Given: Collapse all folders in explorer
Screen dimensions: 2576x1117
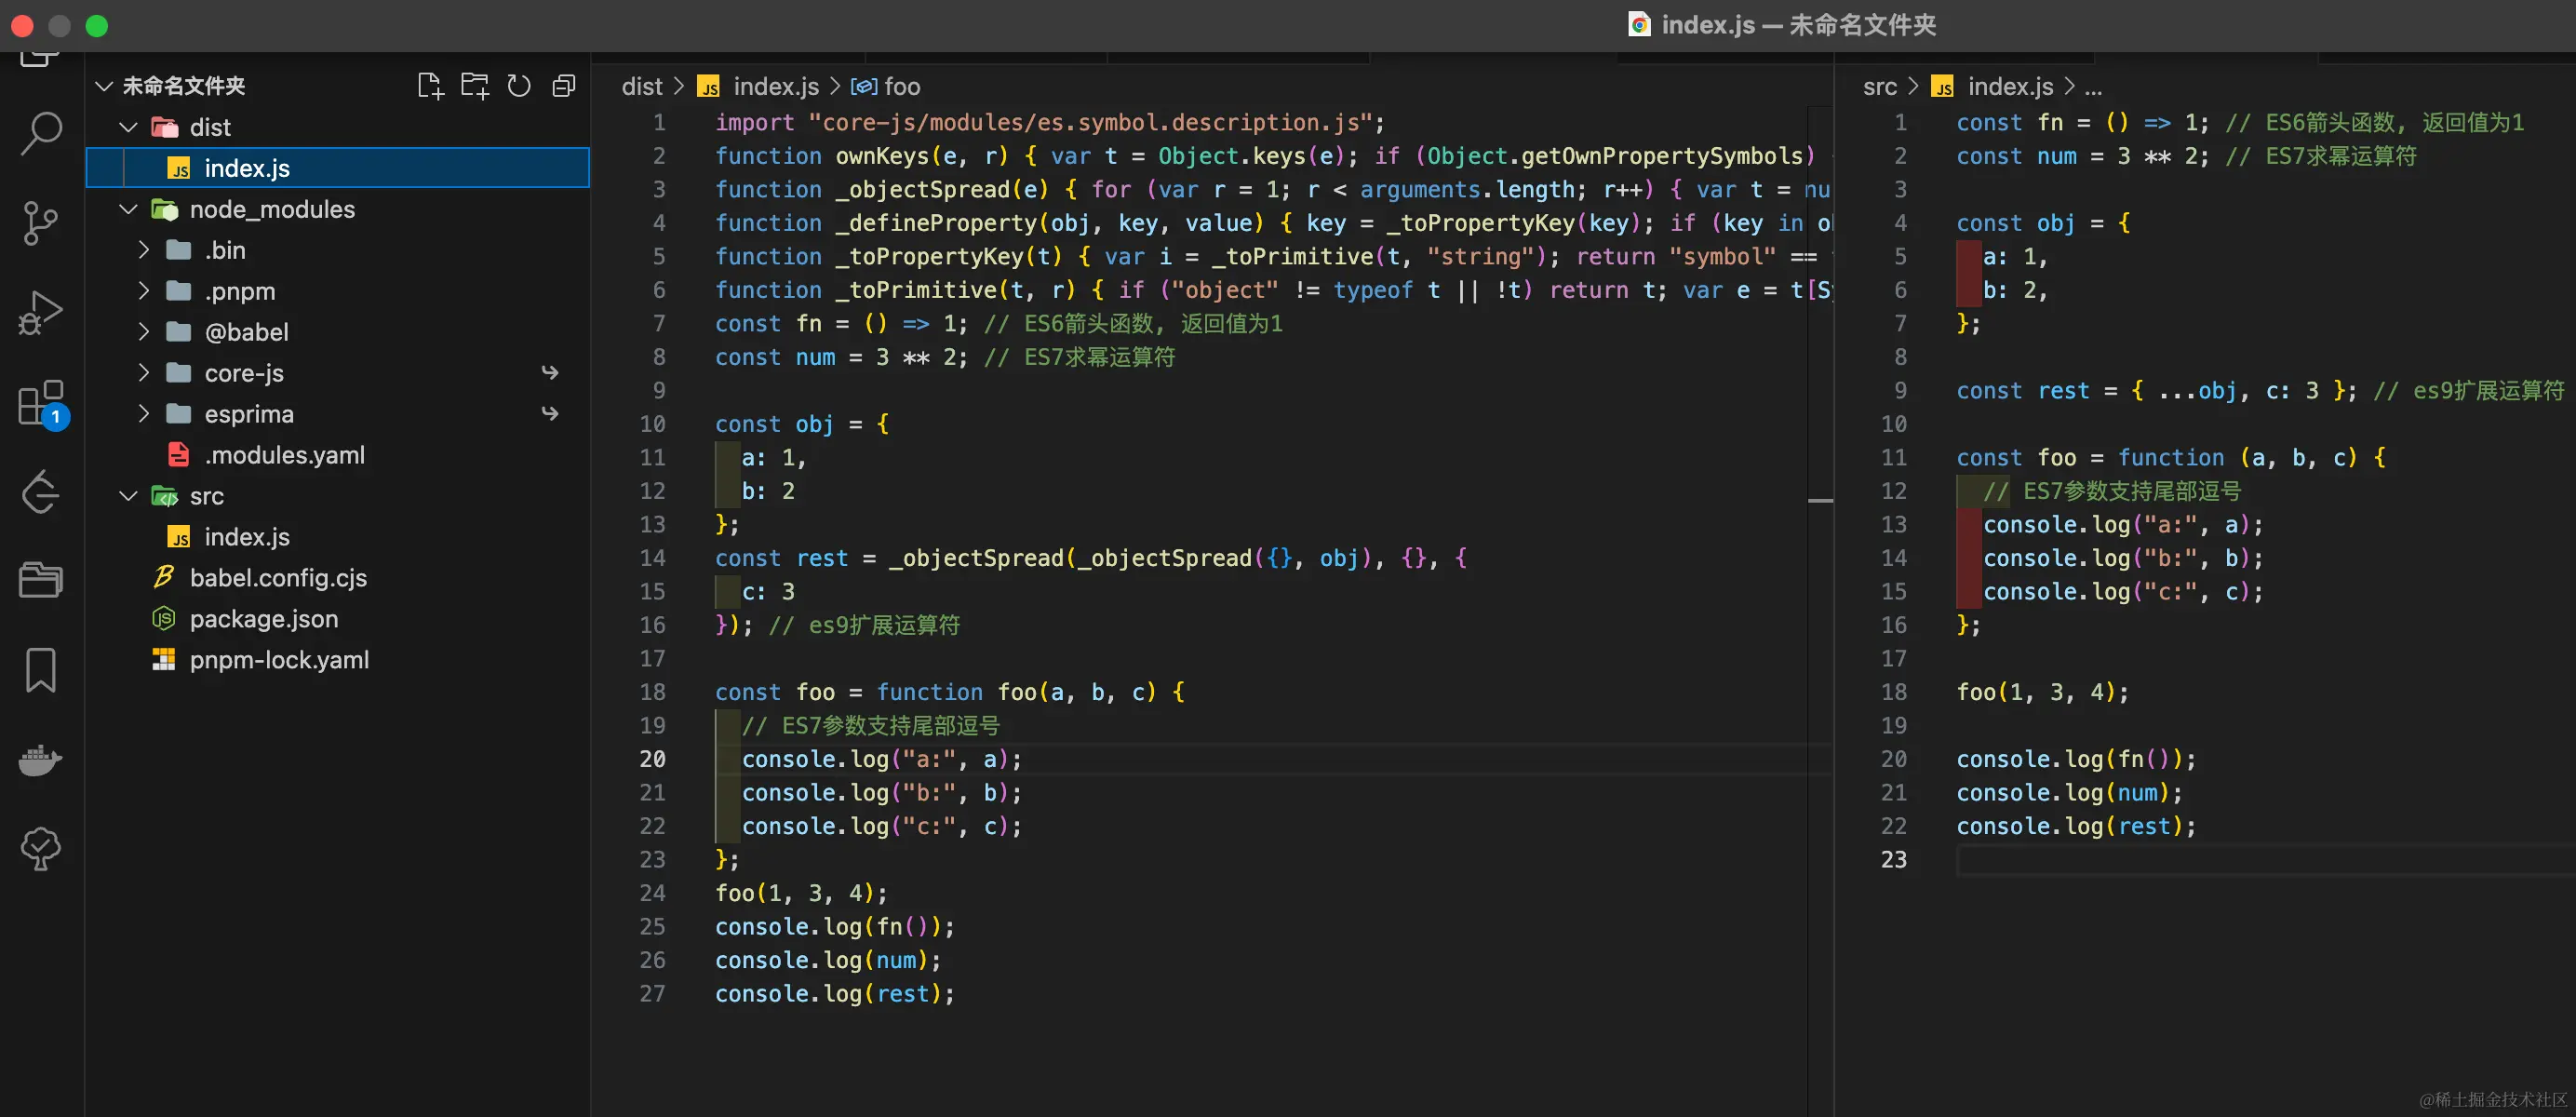Looking at the screenshot, I should pyautogui.click(x=564, y=86).
